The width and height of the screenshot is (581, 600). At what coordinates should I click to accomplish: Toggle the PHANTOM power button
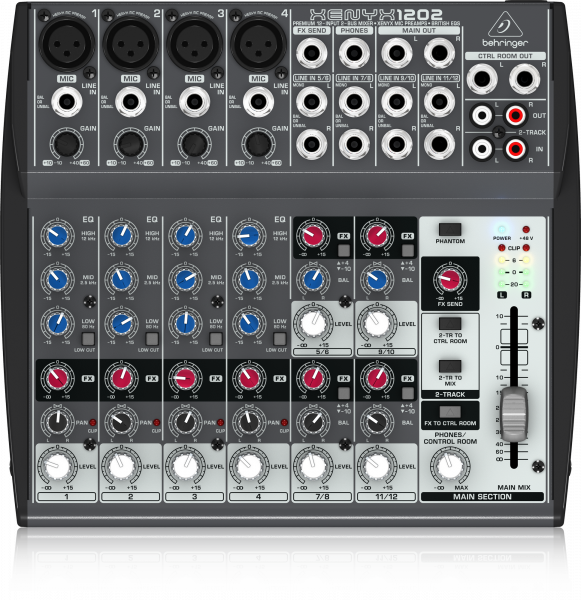[x=450, y=230]
